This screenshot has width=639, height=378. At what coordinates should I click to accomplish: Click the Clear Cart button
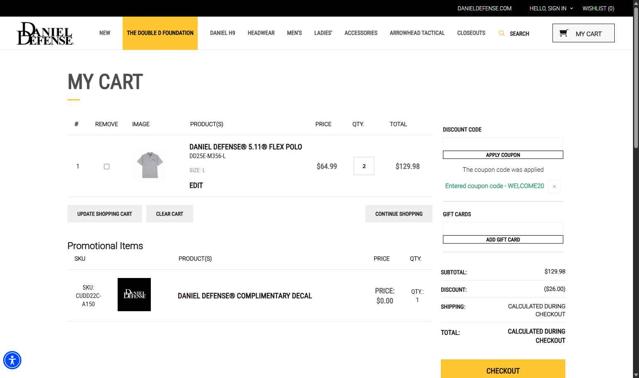tap(170, 214)
